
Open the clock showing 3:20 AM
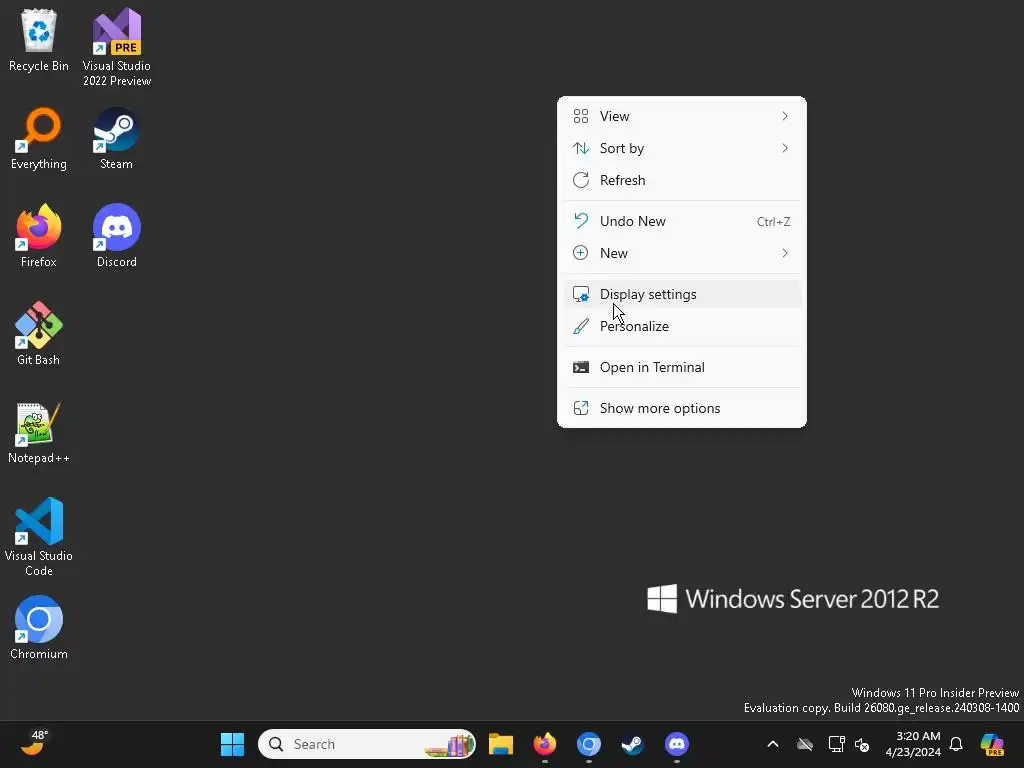click(x=913, y=744)
